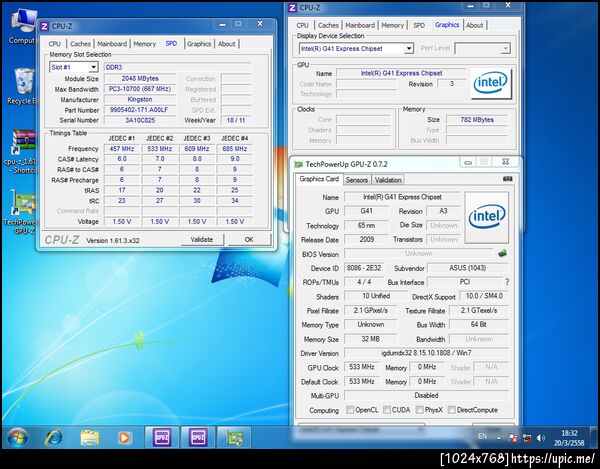This screenshot has width=600, height=469.
Task: Toggle the OpenCL checkbox in GPU-Z
Action: click(x=350, y=410)
